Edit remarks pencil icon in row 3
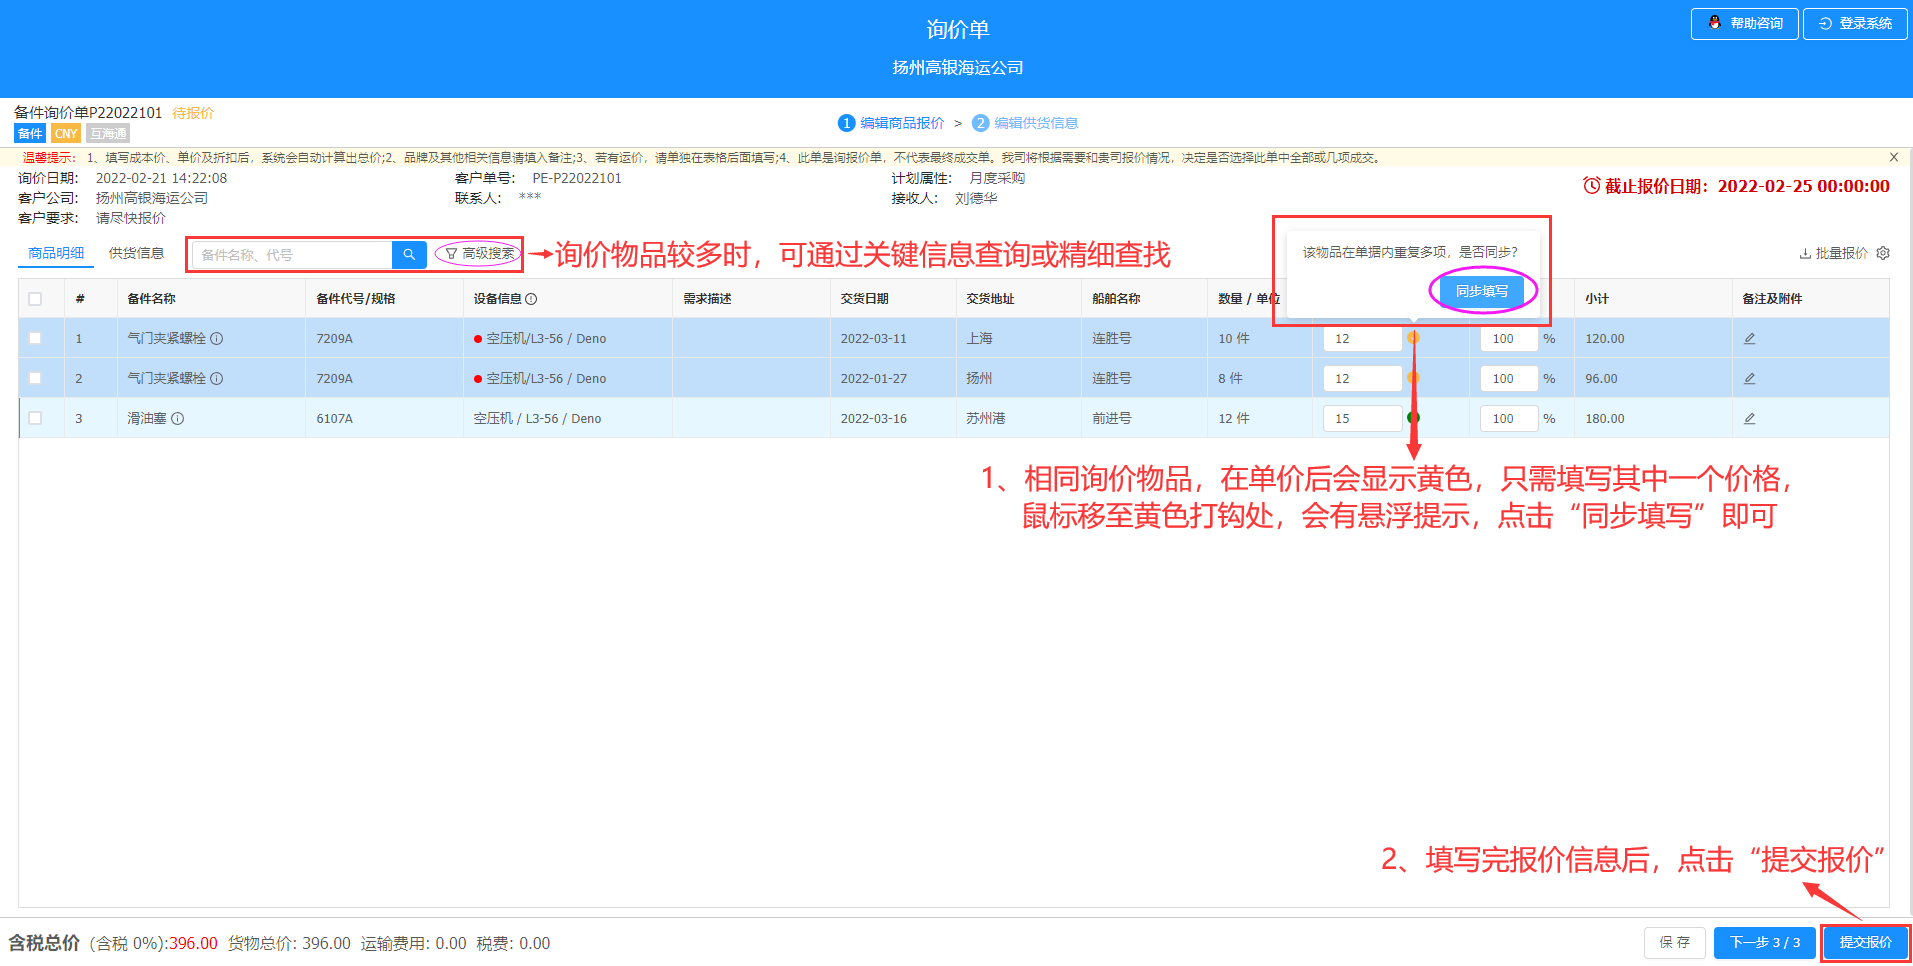The height and width of the screenshot is (966, 1913). 1750,419
